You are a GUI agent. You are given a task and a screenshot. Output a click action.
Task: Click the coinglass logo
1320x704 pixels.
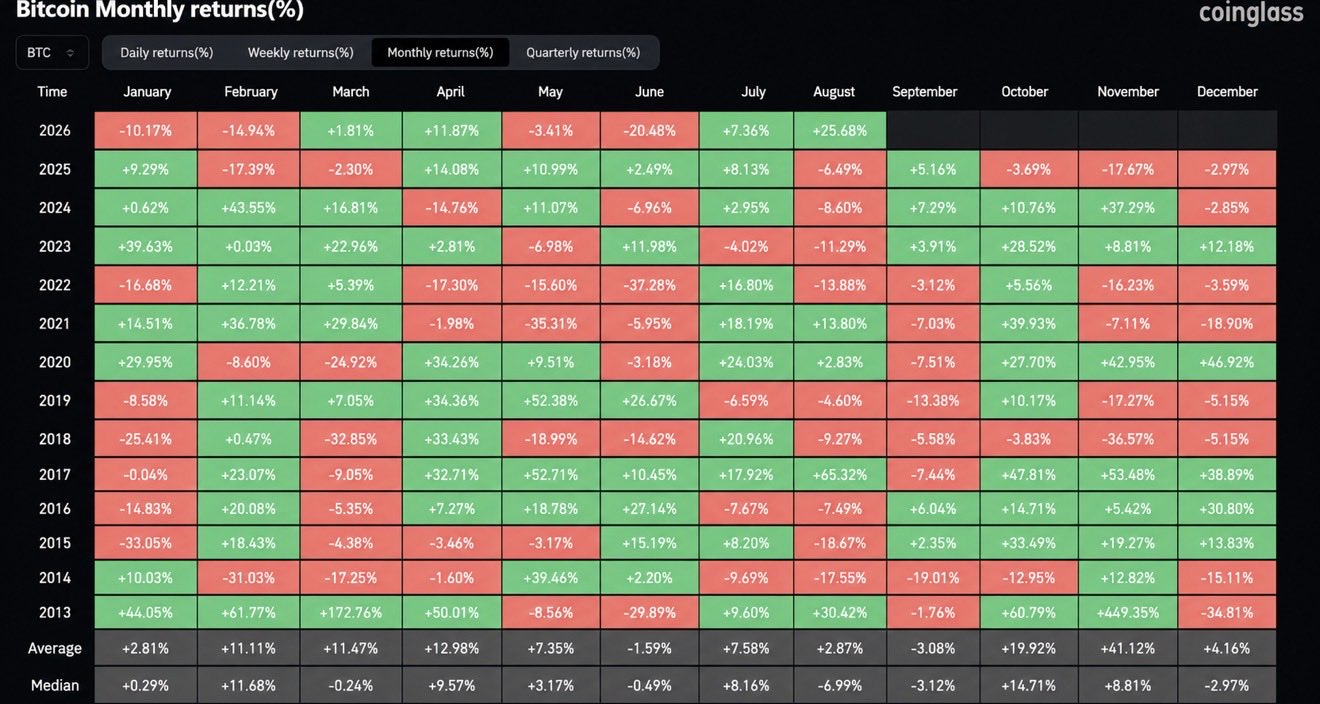click(x=1251, y=13)
